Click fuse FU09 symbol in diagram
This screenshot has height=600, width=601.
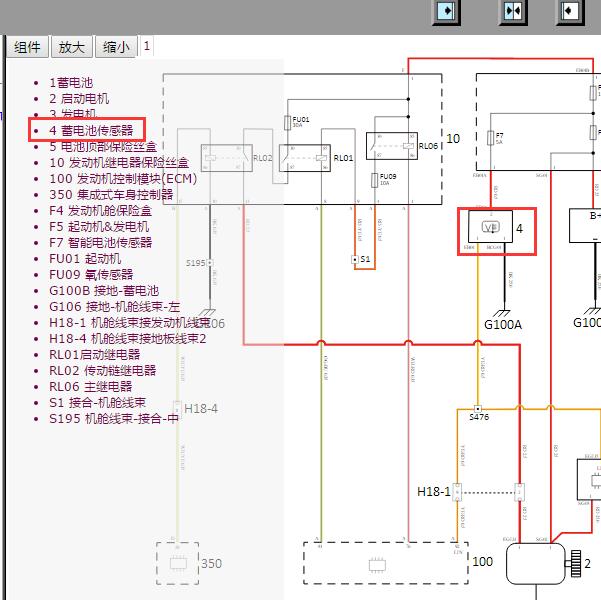[x=374, y=180]
